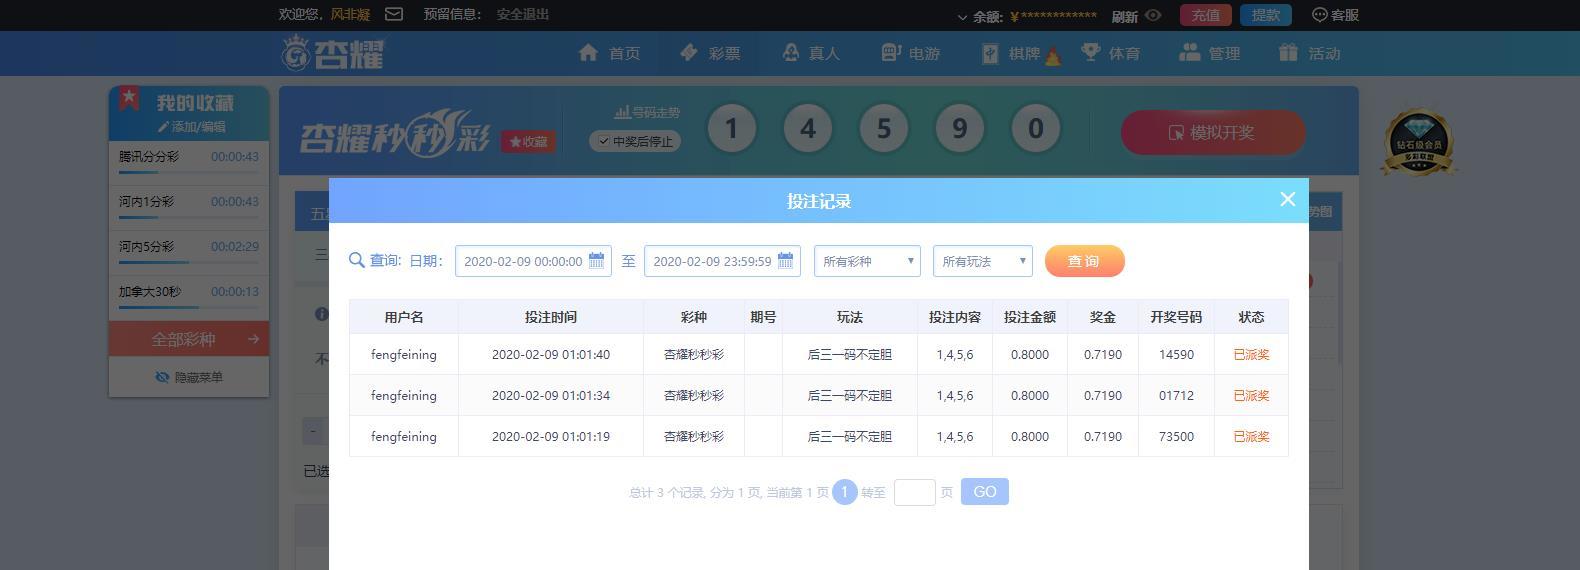
Task: Click draw number 14590 cell
Action: tap(1176, 354)
